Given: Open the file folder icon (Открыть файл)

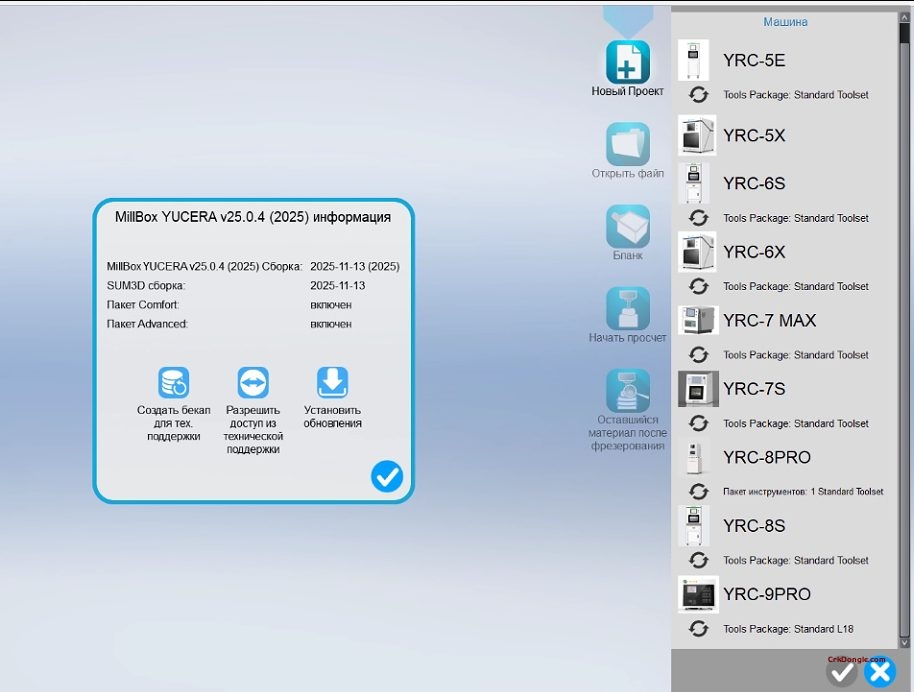Looking at the screenshot, I should click(628, 144).
